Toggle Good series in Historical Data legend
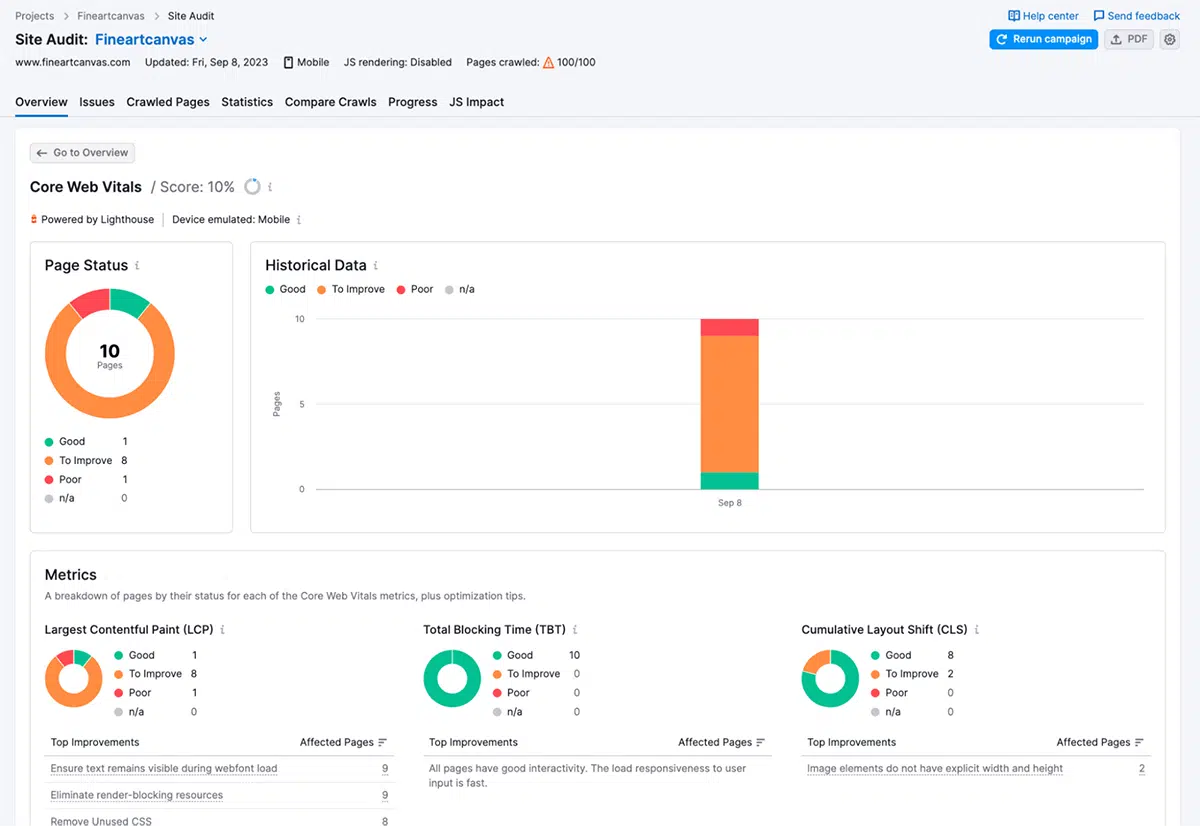 click(x=285, y=289)
